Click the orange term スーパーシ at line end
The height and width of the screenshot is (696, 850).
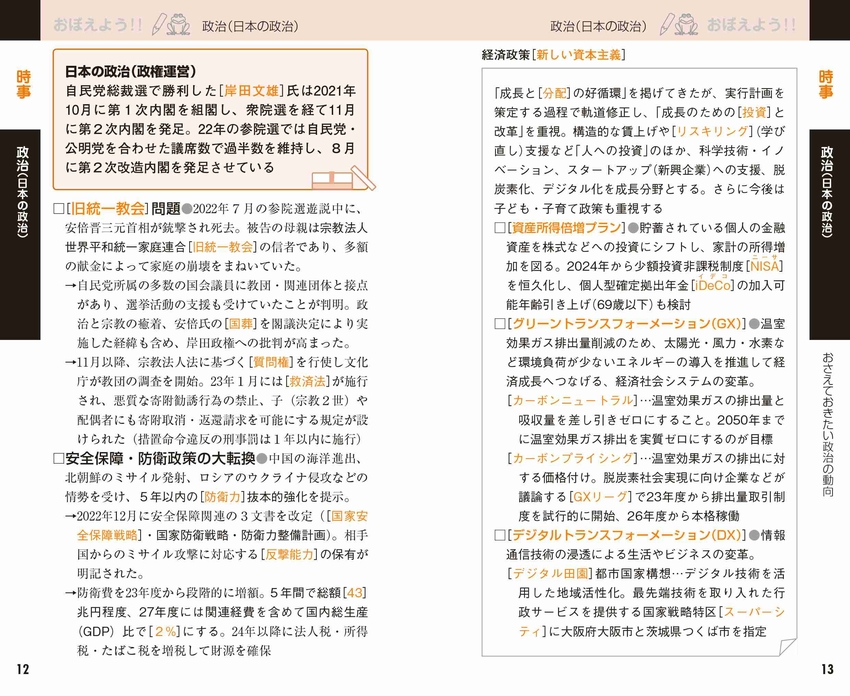point(754,613)
